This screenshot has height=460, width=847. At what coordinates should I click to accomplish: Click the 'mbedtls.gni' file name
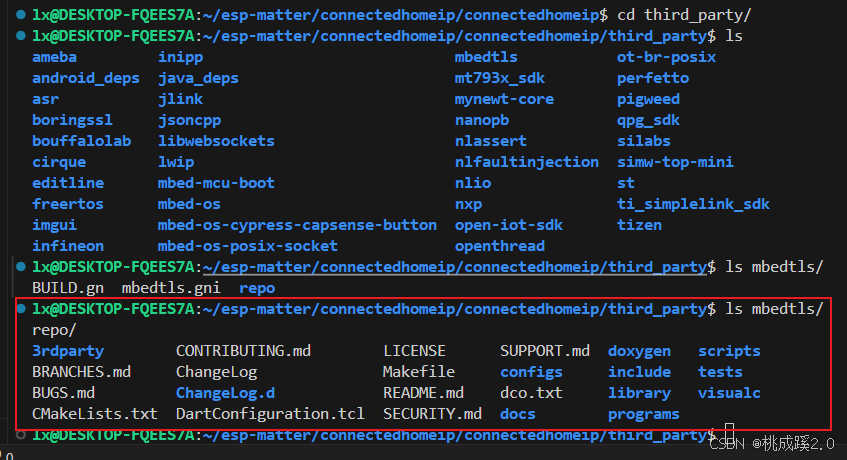tap(171, 288)
